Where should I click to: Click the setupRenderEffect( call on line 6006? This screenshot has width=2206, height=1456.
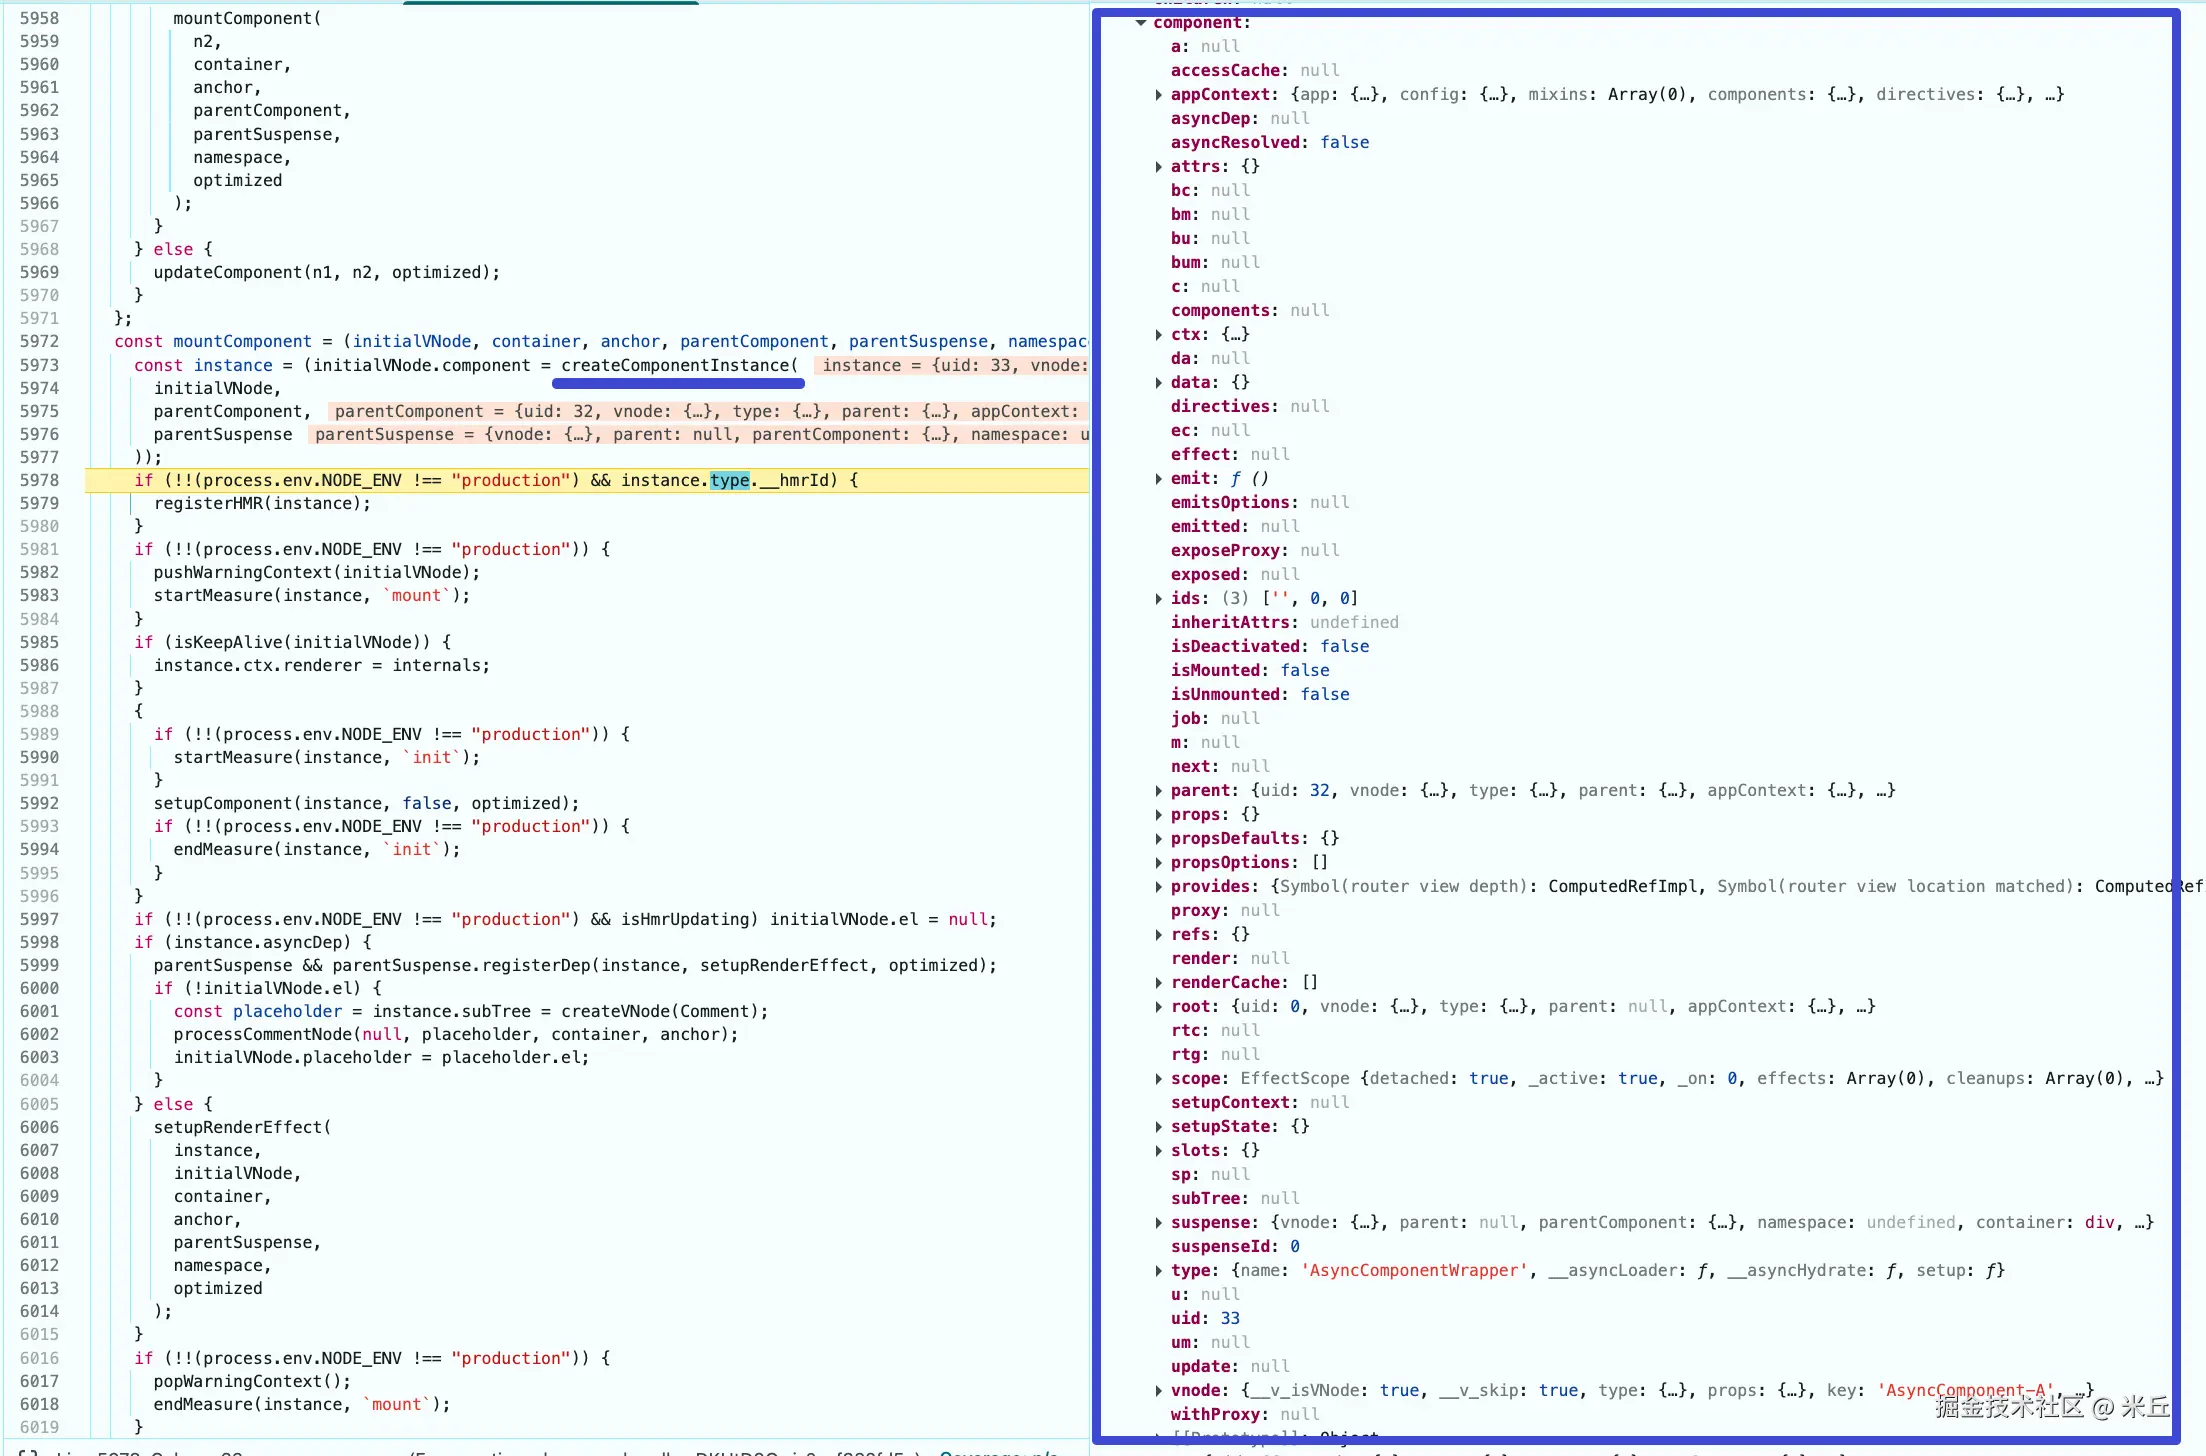242,1128
